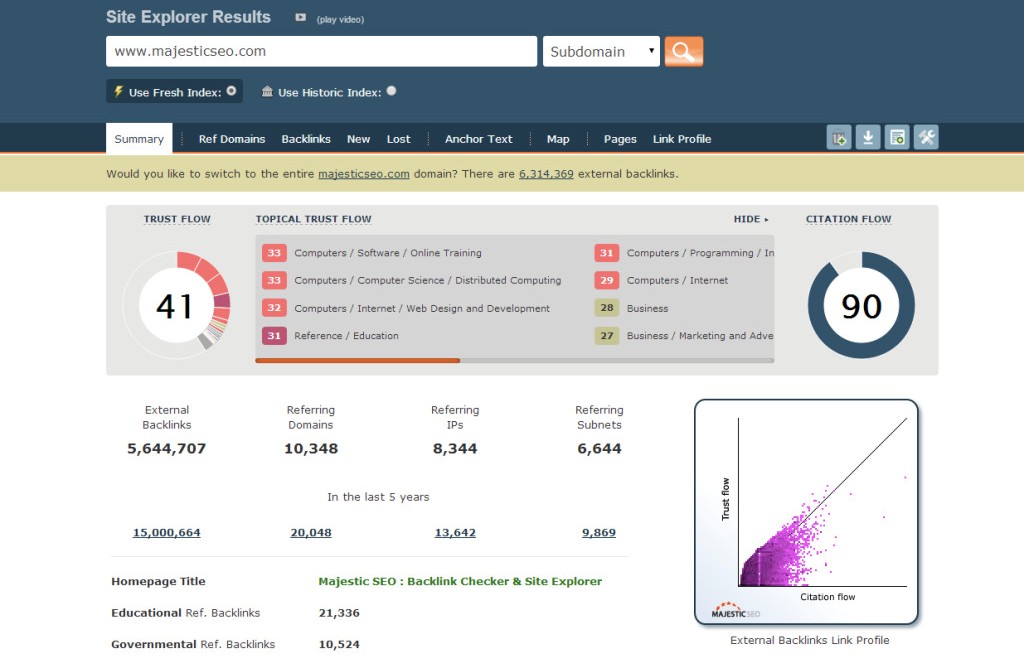Click the red 32 Web Design badge

pyautogui.click(x=274, y=308)
